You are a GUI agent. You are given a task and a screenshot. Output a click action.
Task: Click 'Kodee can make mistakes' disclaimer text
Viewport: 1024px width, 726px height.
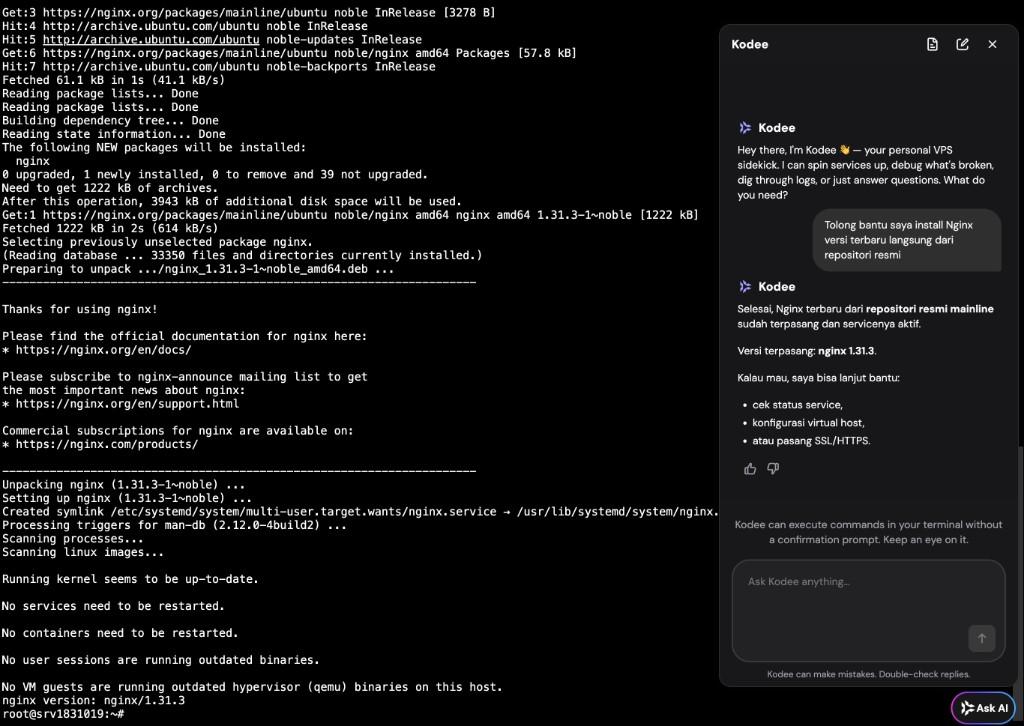[868, 674]
